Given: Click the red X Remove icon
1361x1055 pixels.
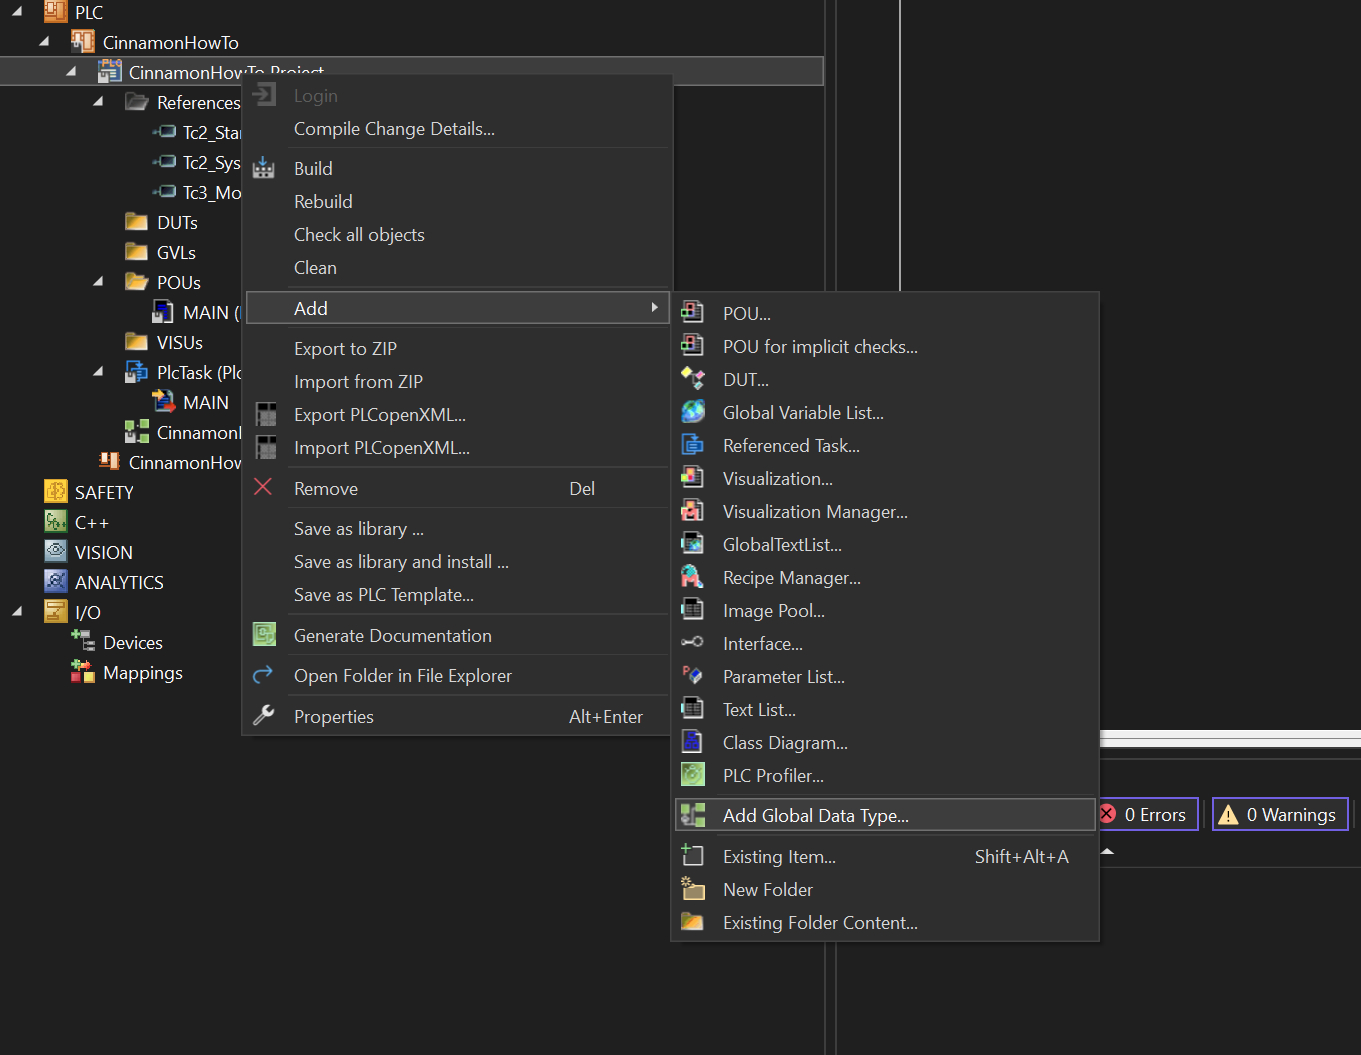Looking at the screenshot, I should coord(263,487).
